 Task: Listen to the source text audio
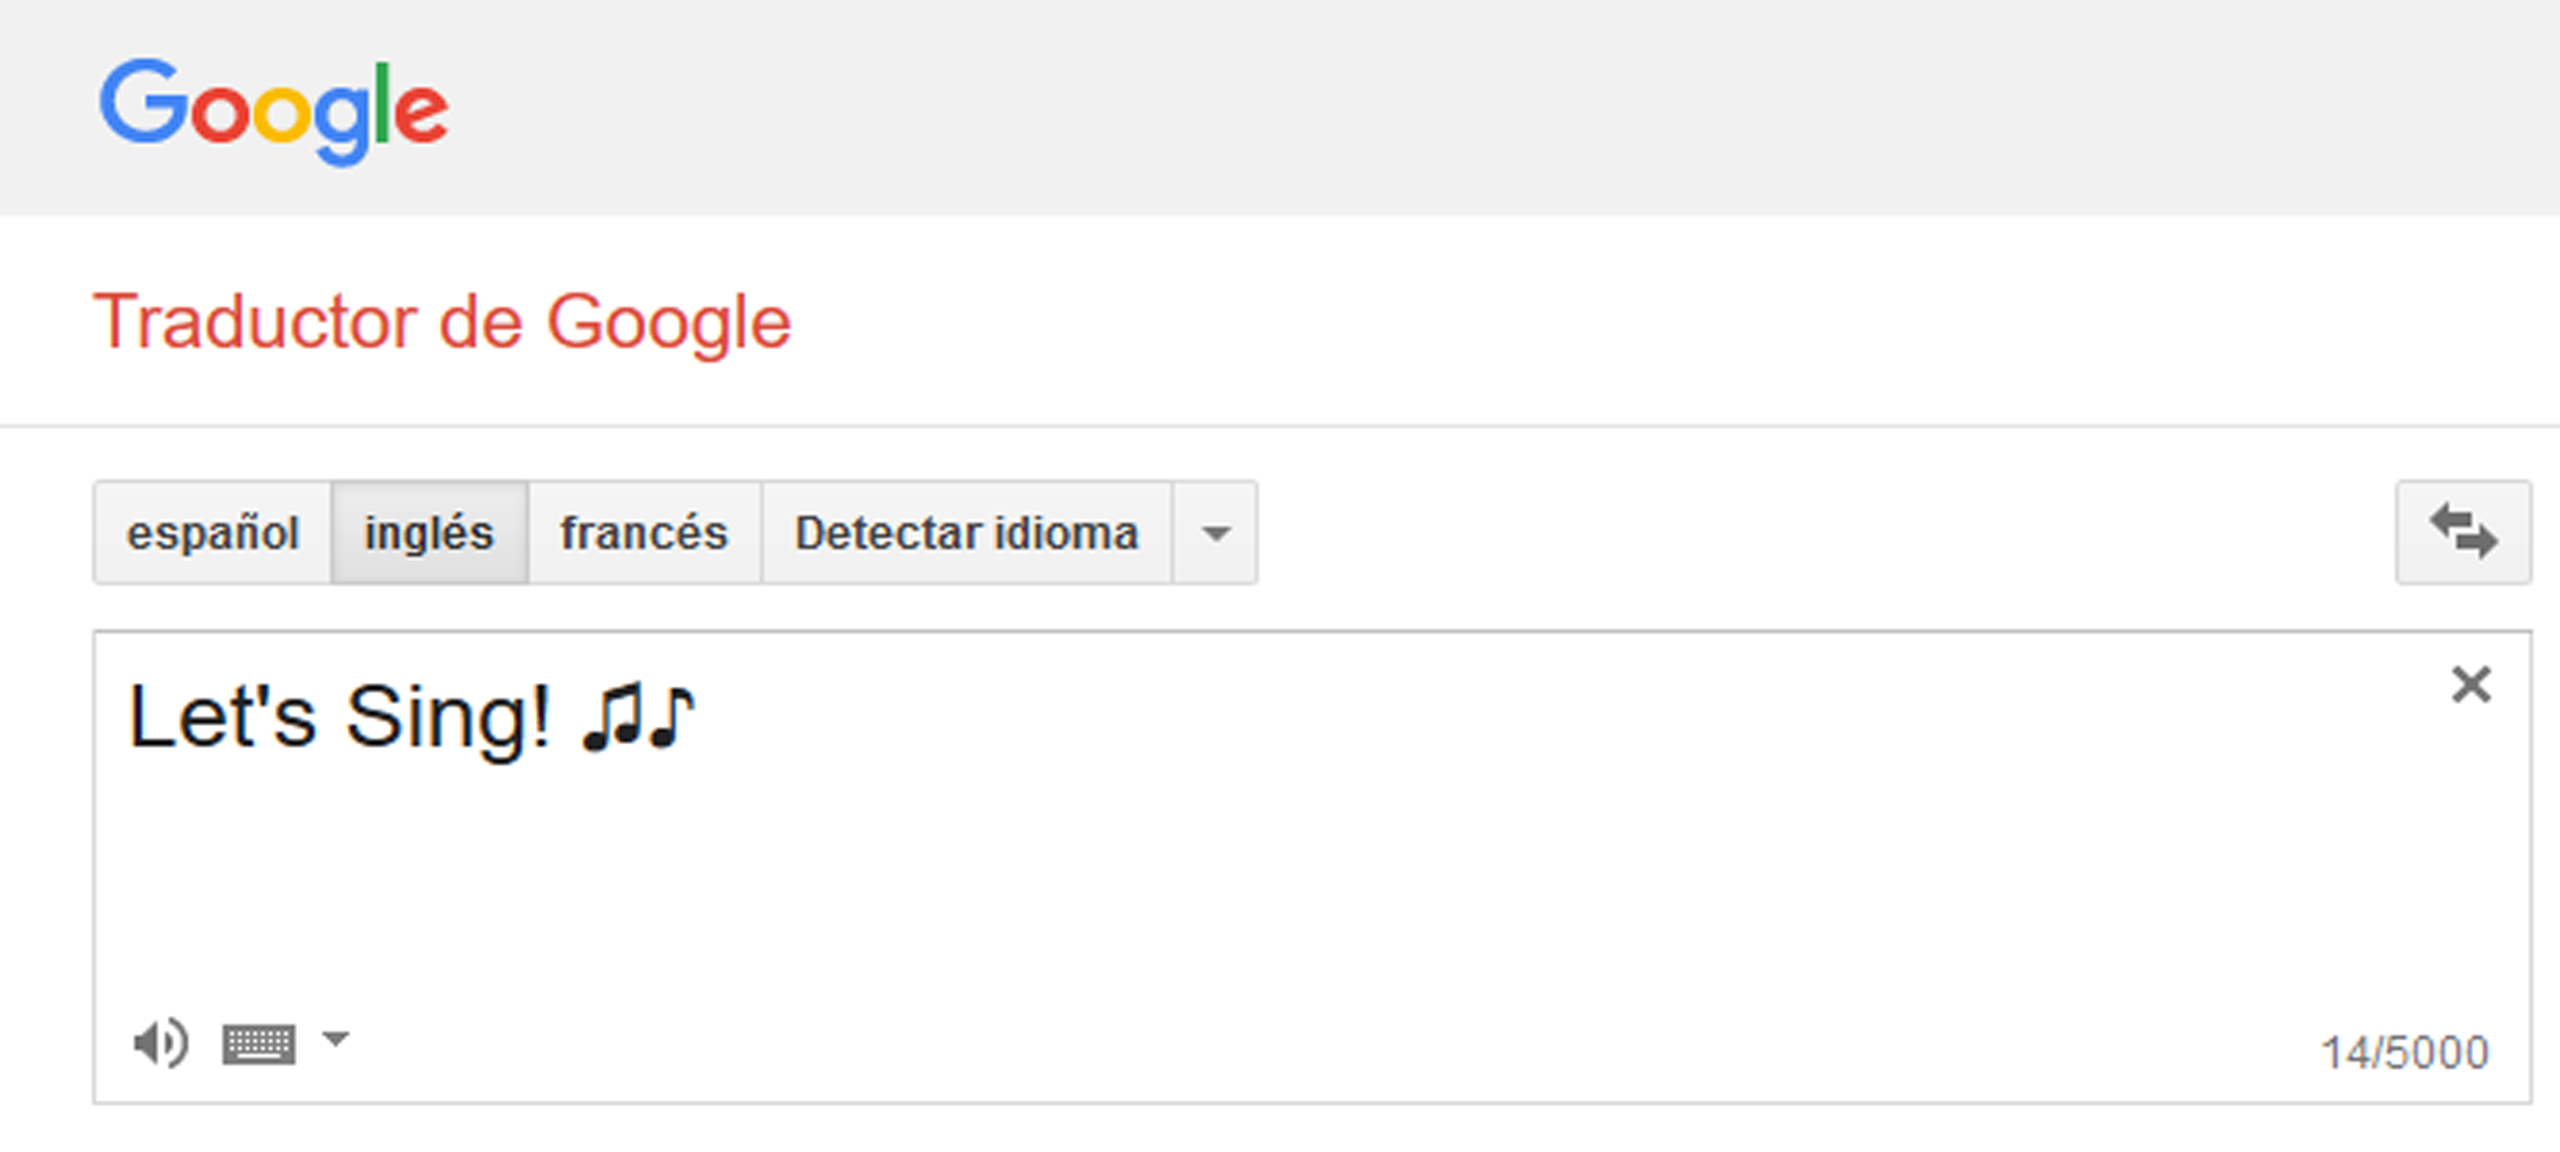pos(160,1043)
